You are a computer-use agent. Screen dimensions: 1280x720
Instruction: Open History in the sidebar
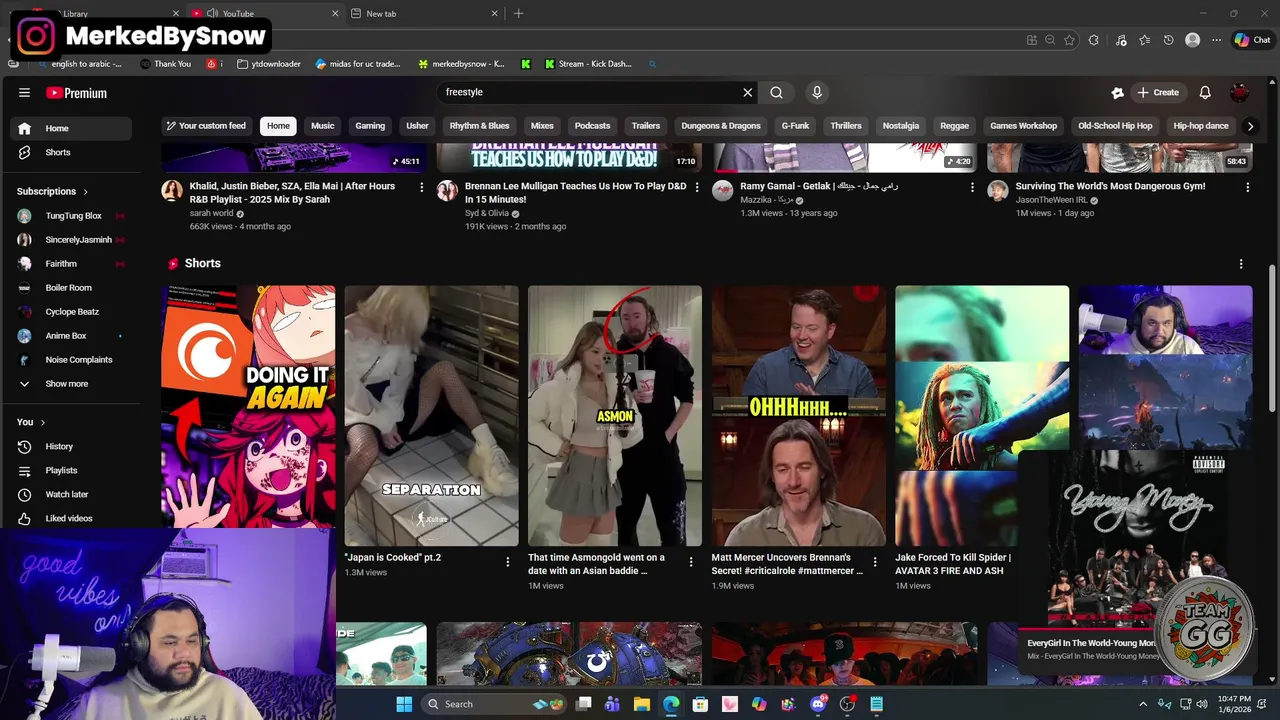(x=71, y=446)
